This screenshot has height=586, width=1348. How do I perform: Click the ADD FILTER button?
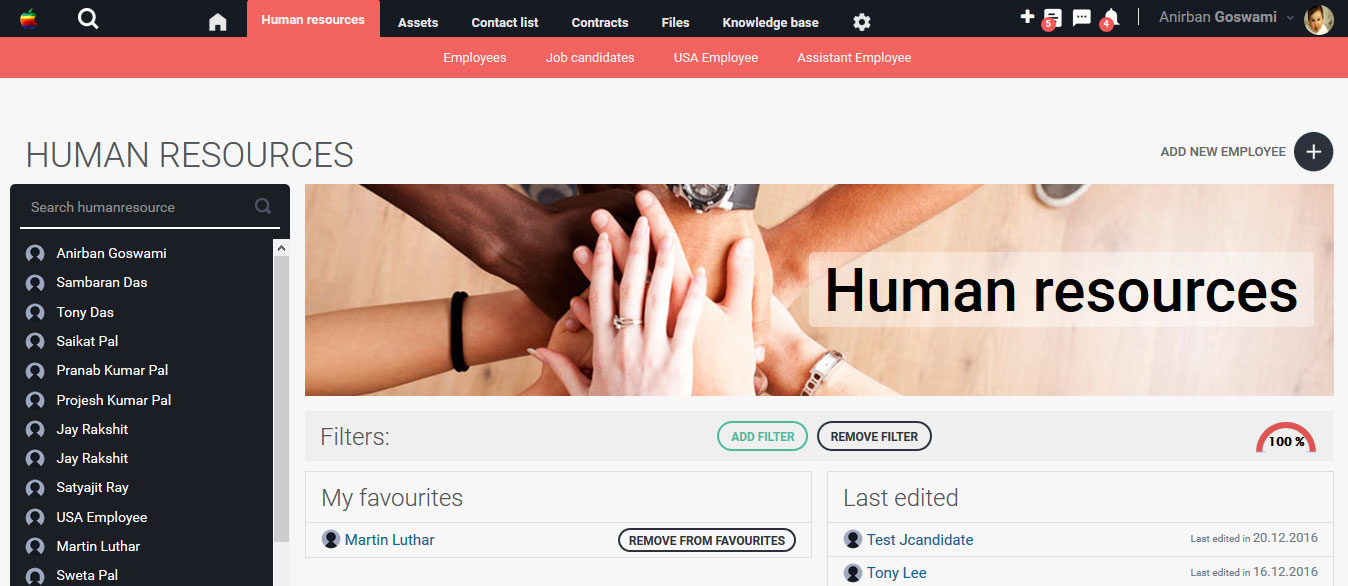point(762,436)
